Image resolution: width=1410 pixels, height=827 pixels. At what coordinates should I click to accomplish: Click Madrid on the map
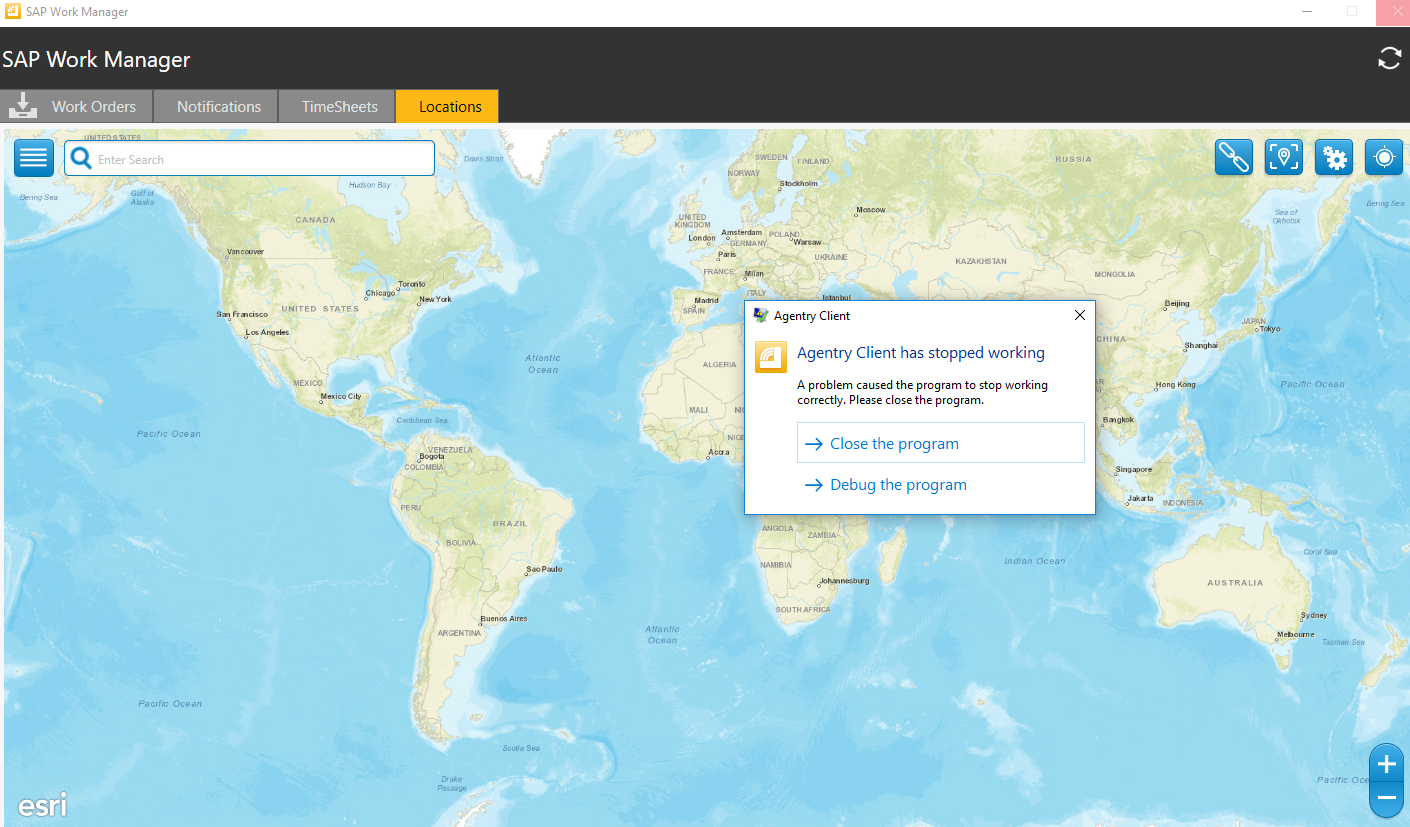click(x=706, y=300)
